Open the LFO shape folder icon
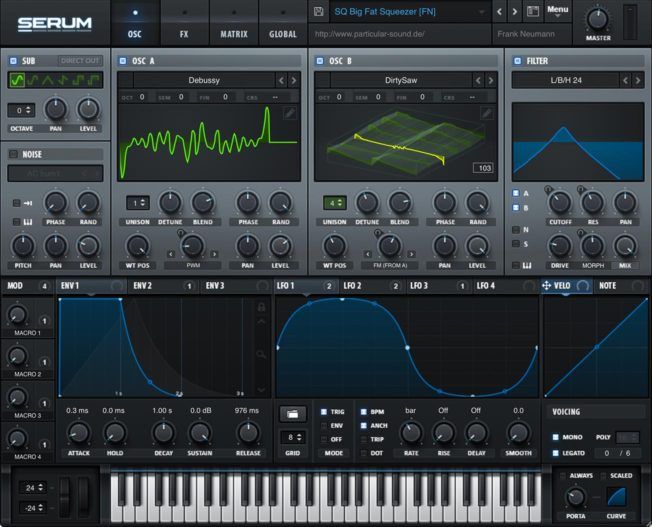 click(x=292, y=412)
